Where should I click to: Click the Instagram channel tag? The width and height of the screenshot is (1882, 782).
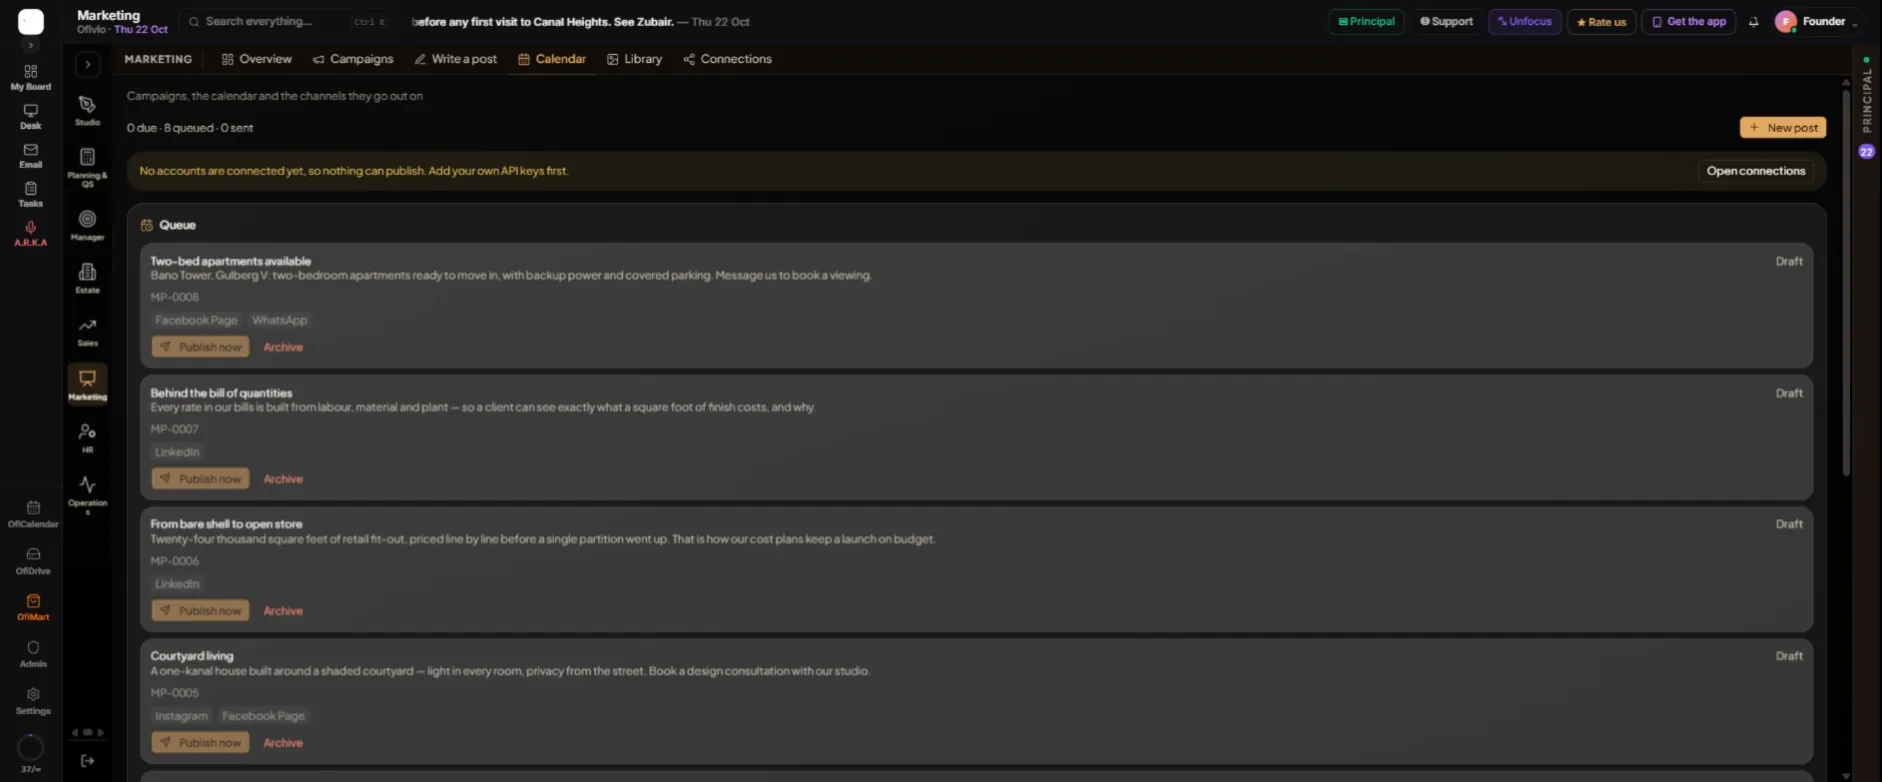pyautogui.click(x=181, y=716)
